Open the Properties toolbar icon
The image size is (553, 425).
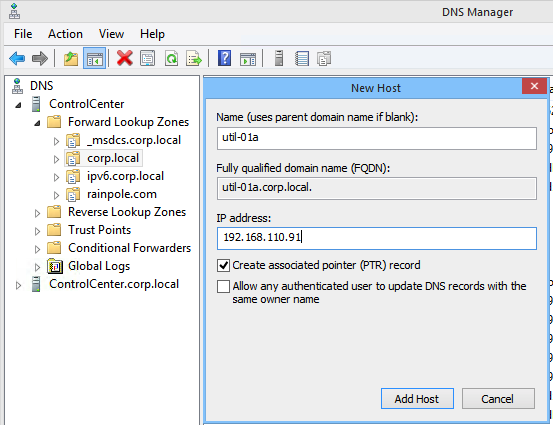[147, 58]
